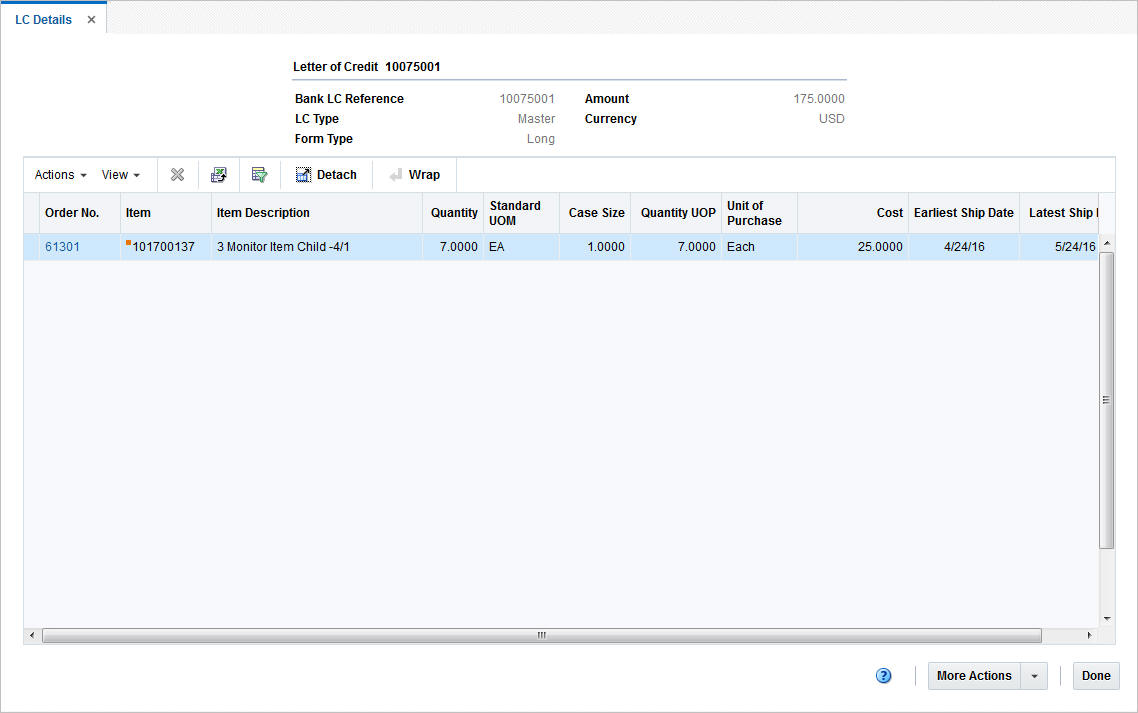
Task: Expand the More Actions dropdown arrow
Action: pyautogui.click(x=1034, y=676)
